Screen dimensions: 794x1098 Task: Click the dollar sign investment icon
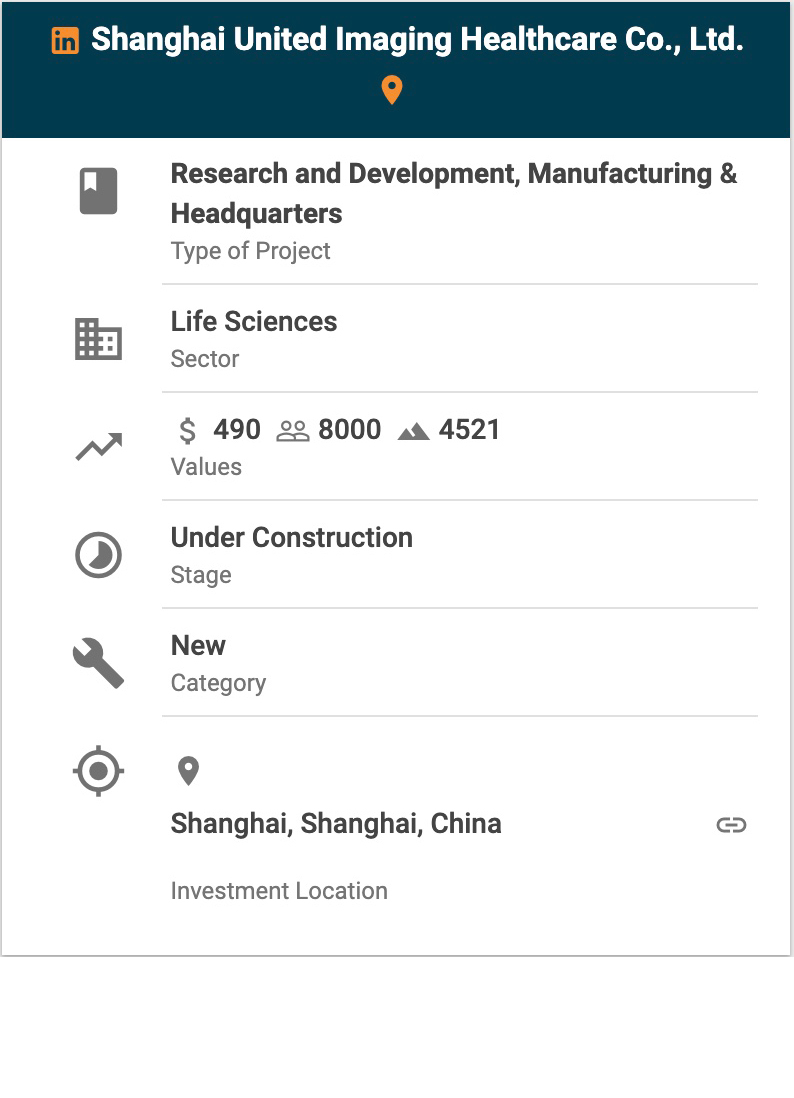[x=187, y=431]
